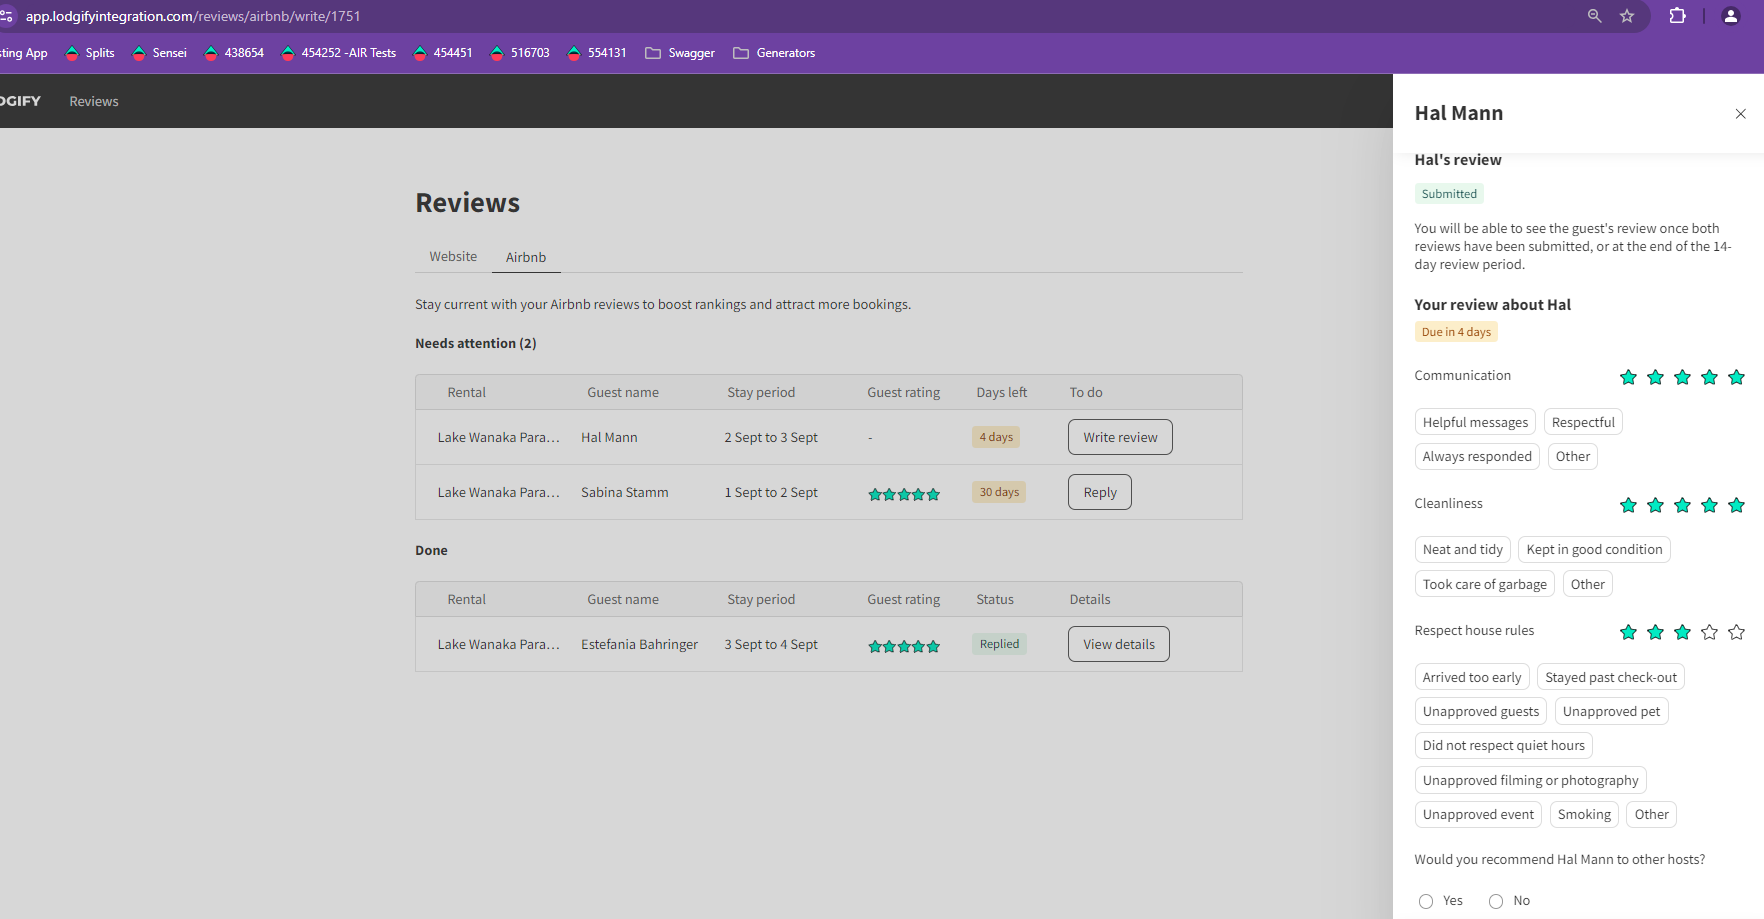Viewport: 1764px width, 919px height.
Task: Set Cleanliness rating to five stars
Action: pyautogui.click(x=1736, y=505)
